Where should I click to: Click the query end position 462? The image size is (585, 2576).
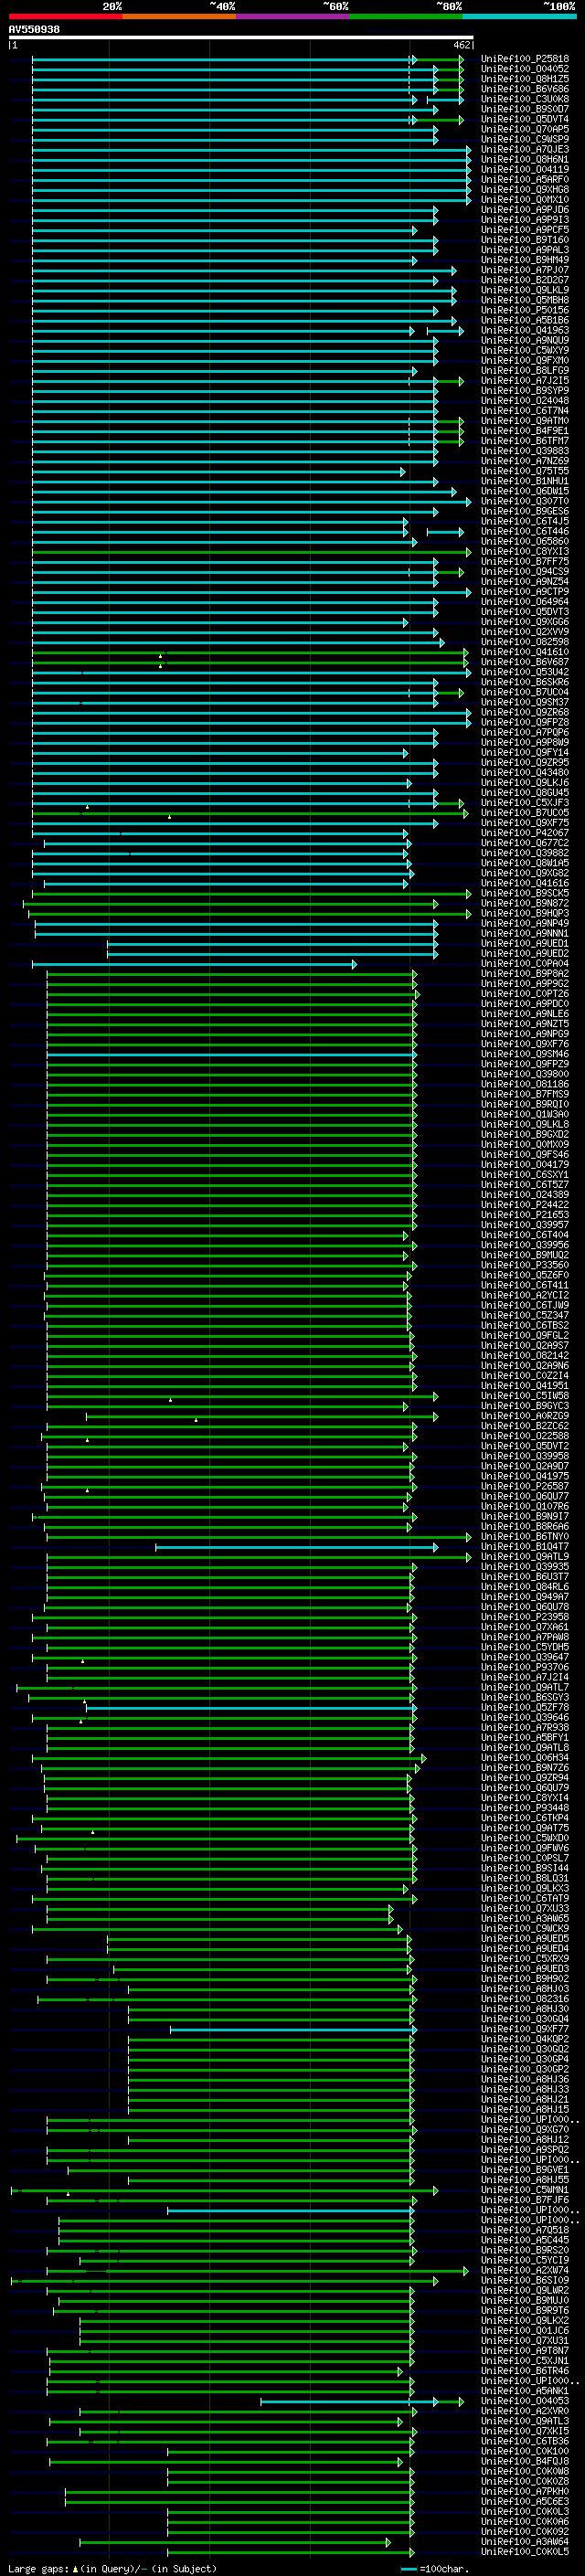(x=461, y=46)
